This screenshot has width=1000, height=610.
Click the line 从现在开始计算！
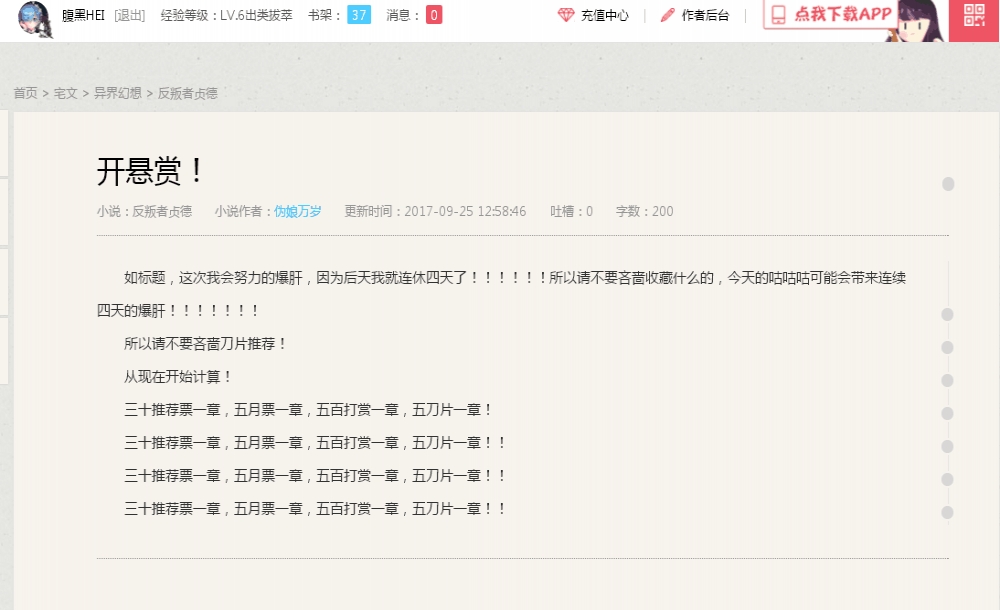[x=177, y=376]
